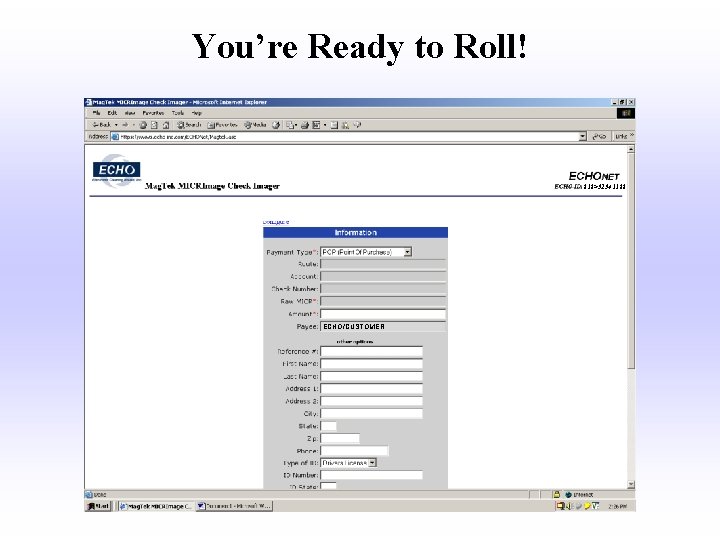The image size is (720, 540).
Task: Open the Tools menu
Action: tap(178, 113)
